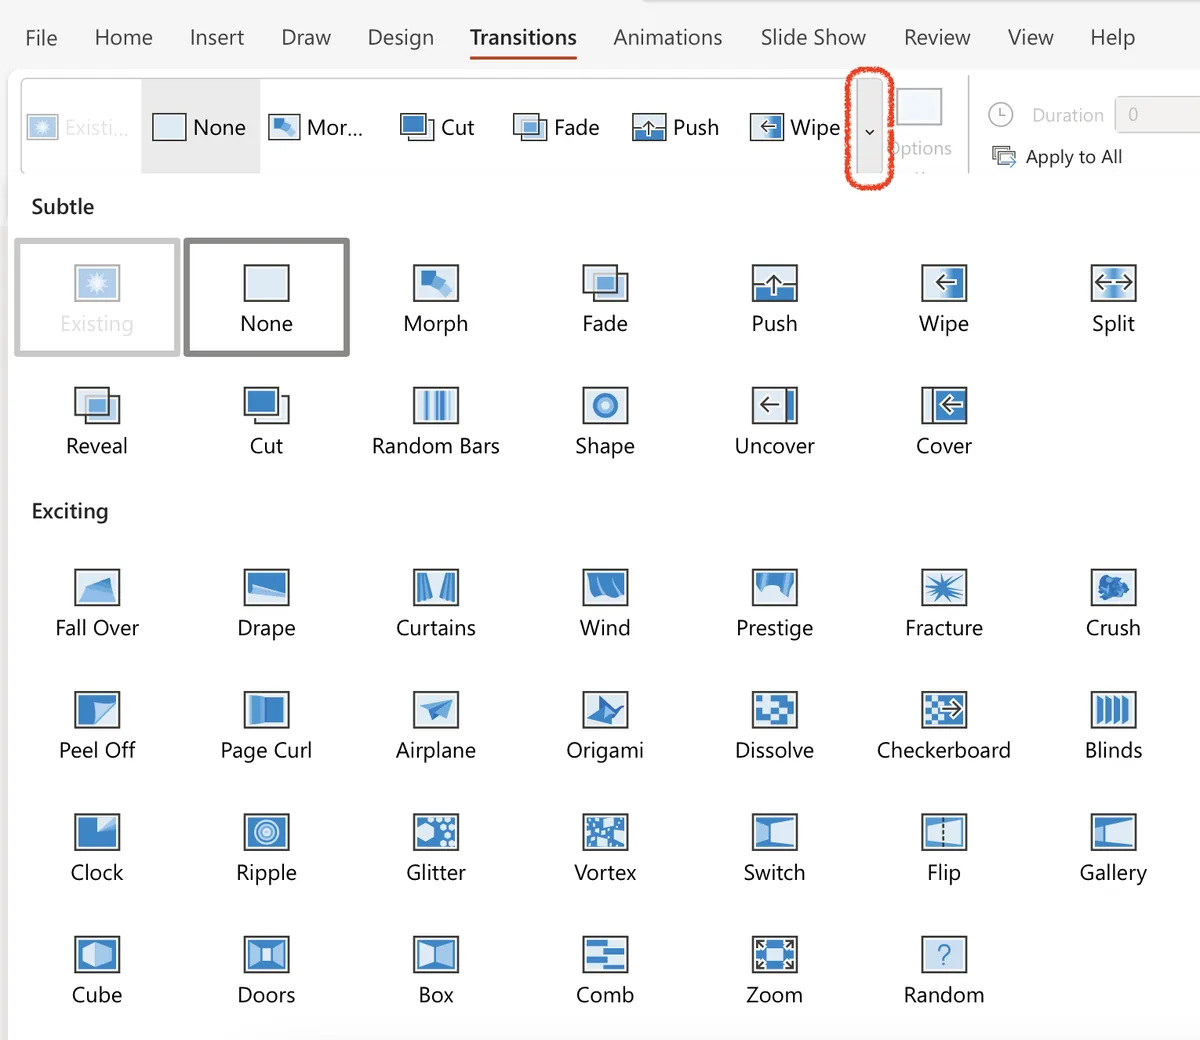Image resolution: width=1200 pixels, height=1040 pixels.
Task: Apply the Box transition
Action: pyautogui.click(x=436, y=971)
